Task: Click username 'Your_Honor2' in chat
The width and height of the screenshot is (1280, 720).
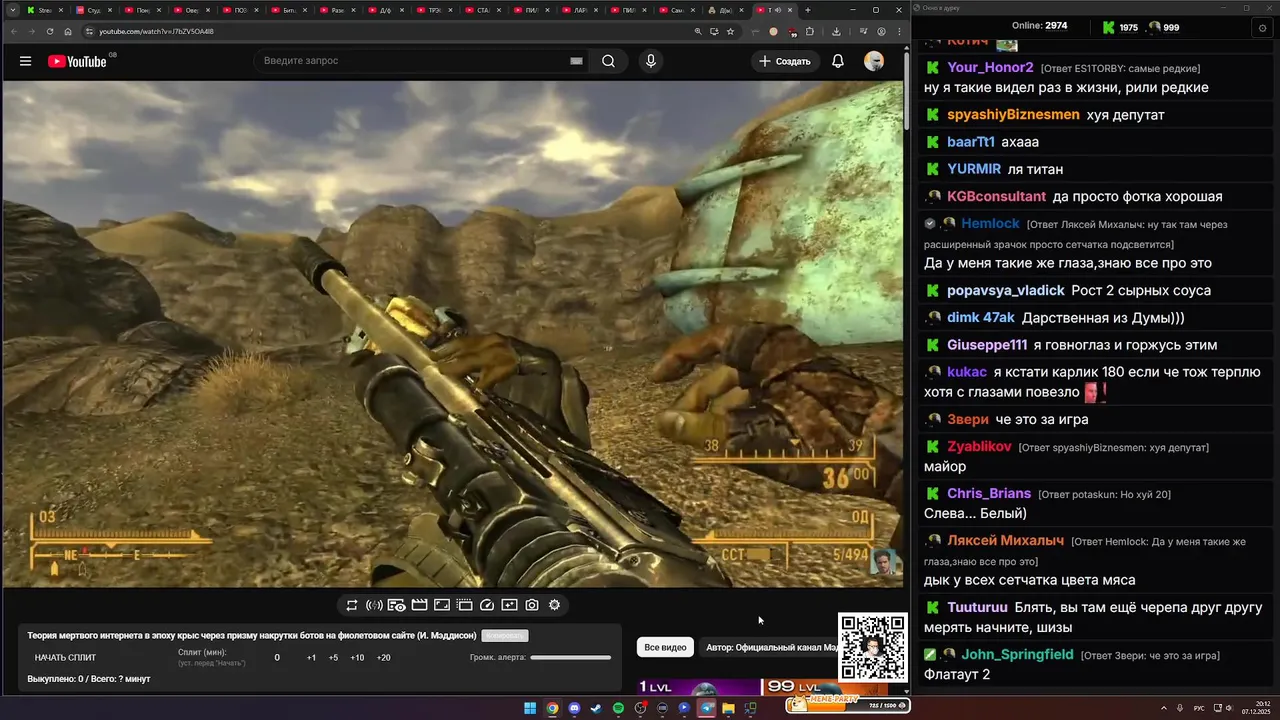Action: click(x=990, y=67)
